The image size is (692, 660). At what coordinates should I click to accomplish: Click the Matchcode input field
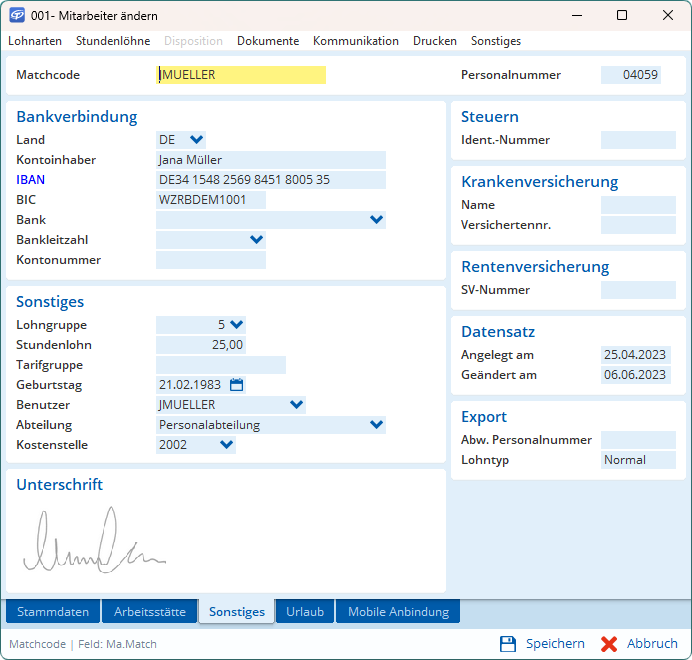click(x=241, y=75)
